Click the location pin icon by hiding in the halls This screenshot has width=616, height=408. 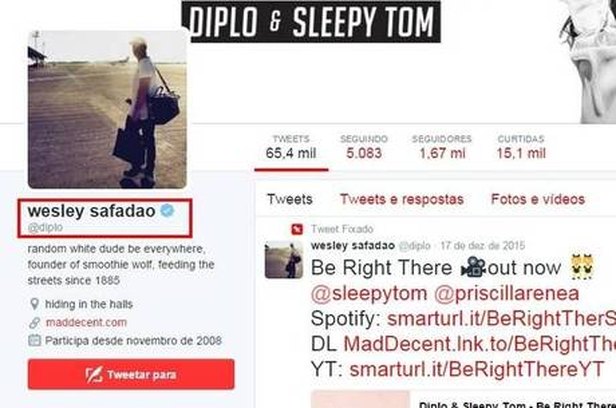(x=35, y=304)
